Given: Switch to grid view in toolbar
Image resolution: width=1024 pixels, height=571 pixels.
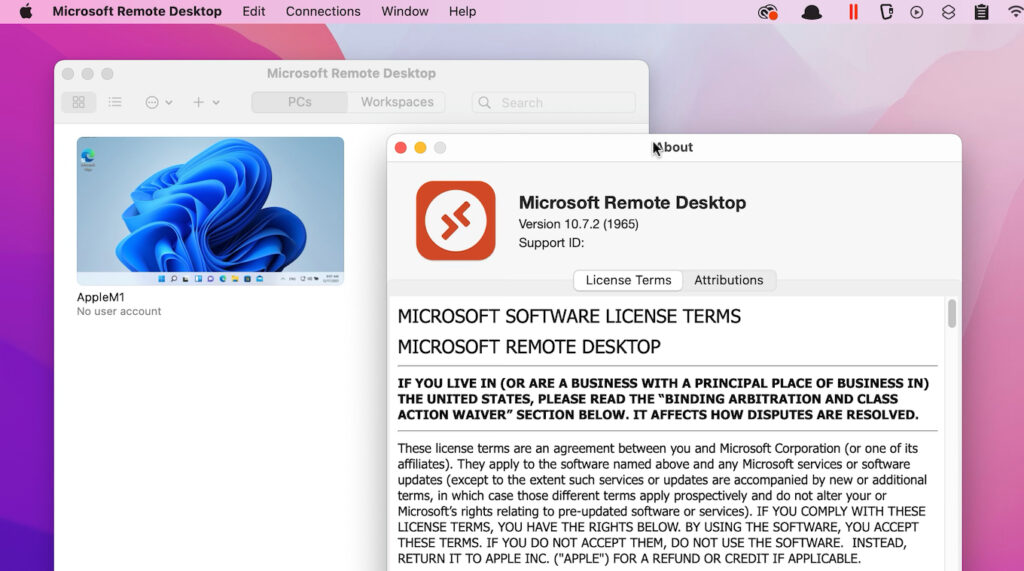Looking at the screenshot, I should coord(78,102).
